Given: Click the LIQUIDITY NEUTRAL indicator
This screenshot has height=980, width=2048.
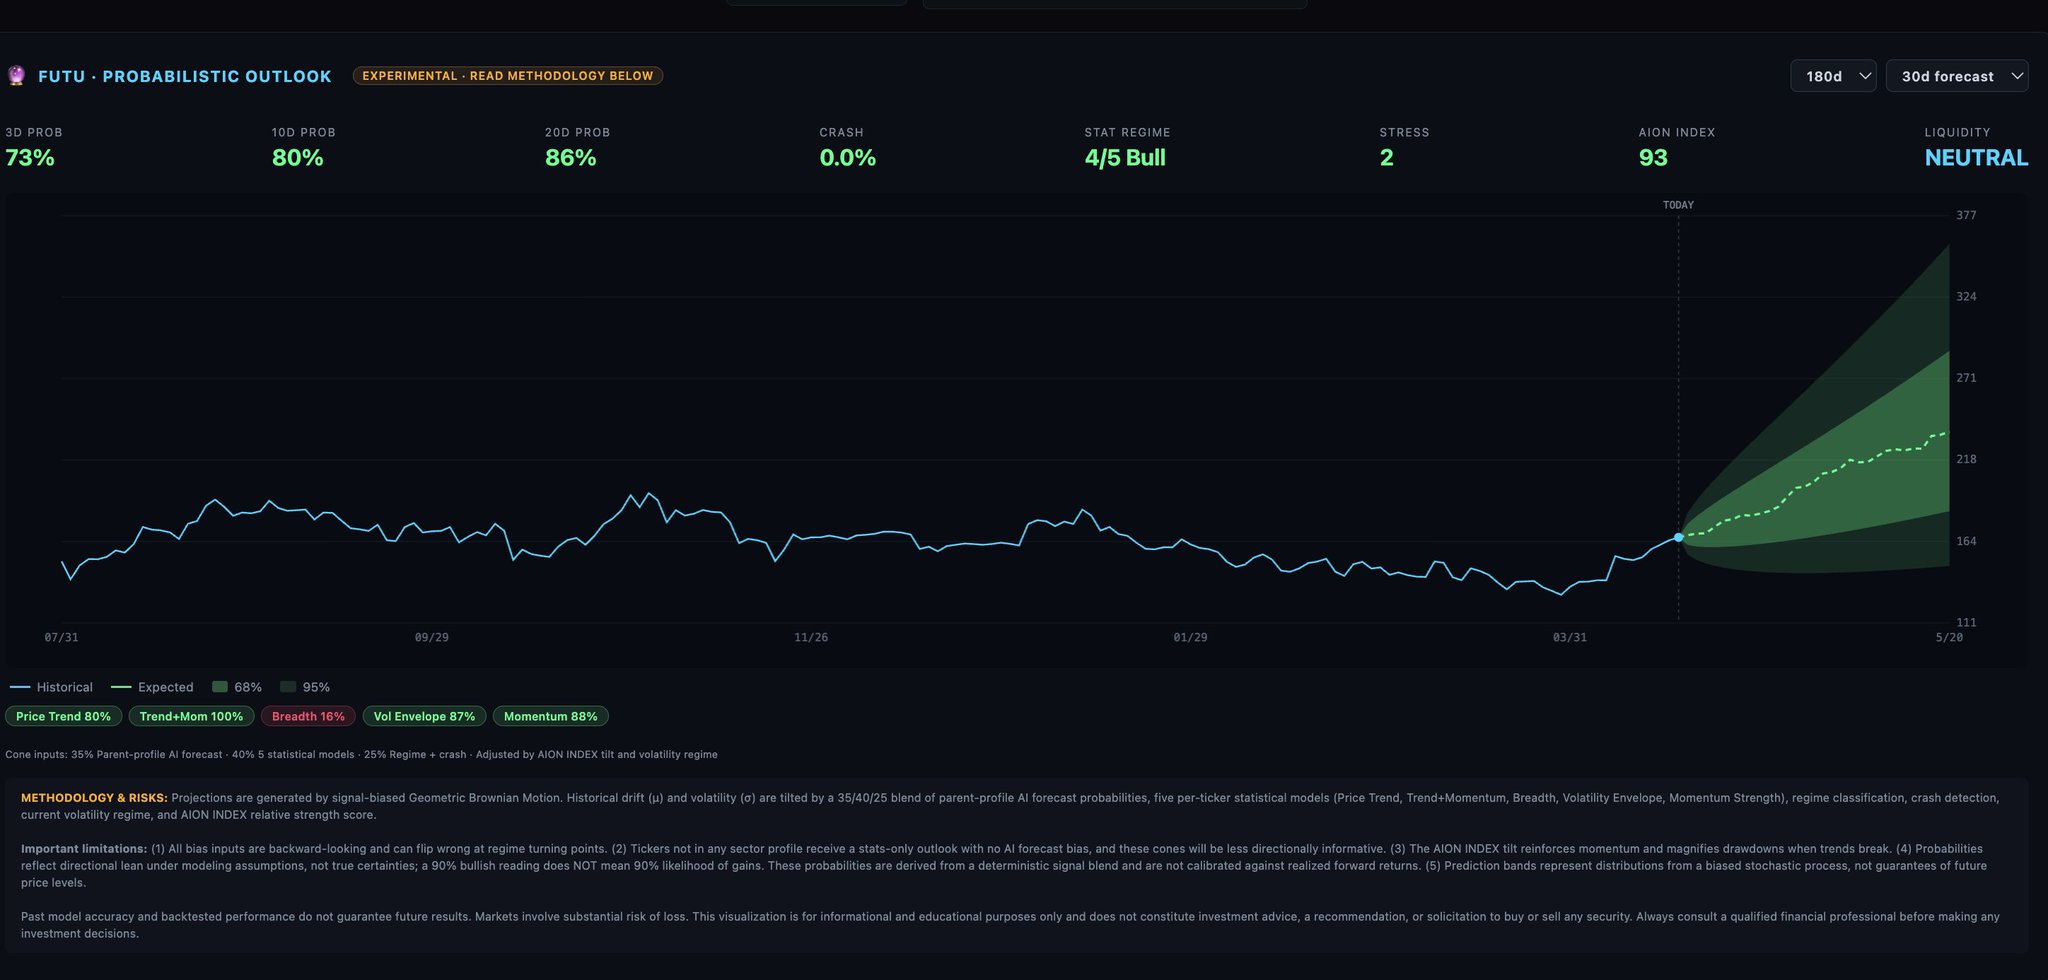Looking at the screenshot, I should 1976,157.
